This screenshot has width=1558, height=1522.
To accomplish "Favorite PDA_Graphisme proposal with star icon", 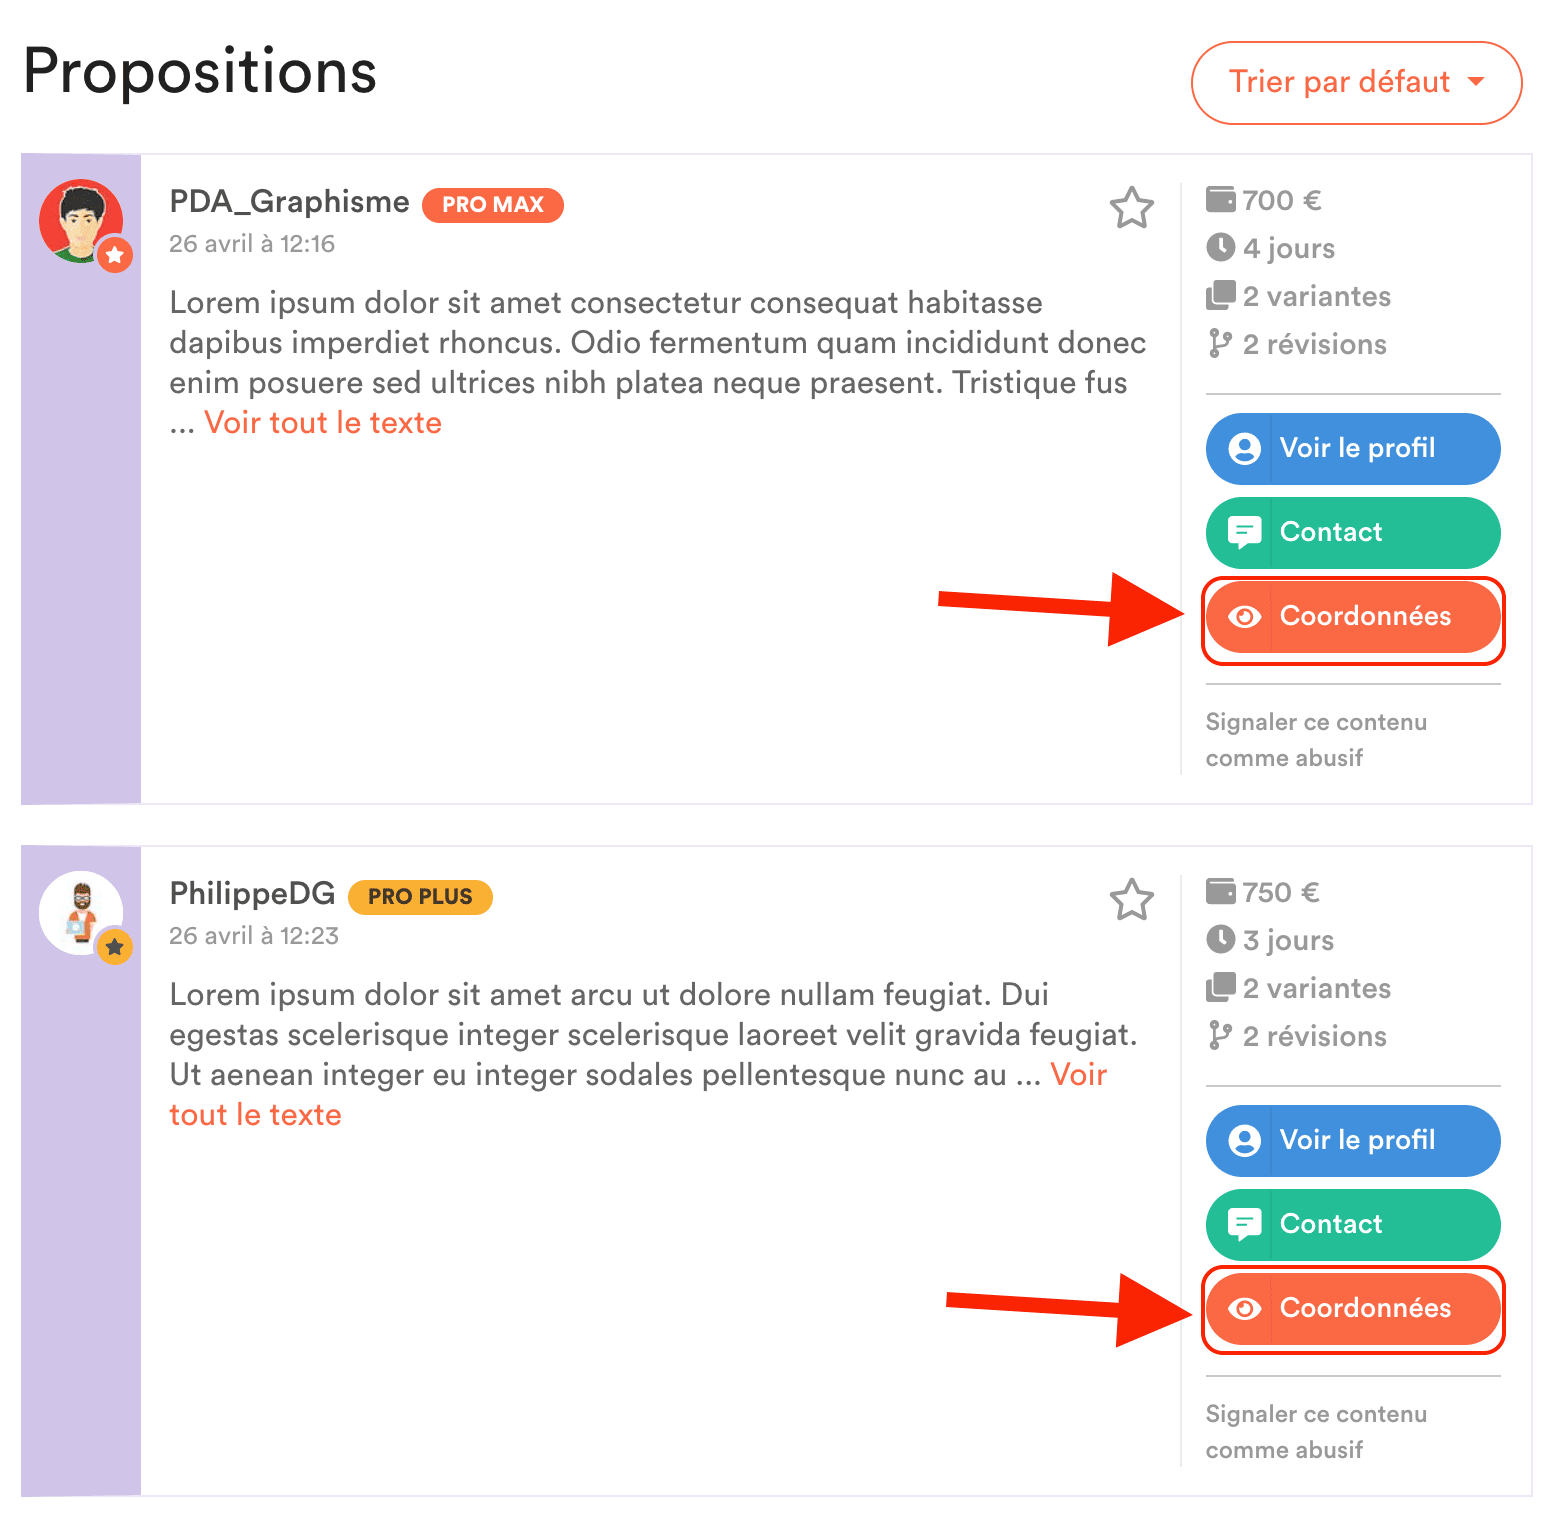I will point(1132,208).
